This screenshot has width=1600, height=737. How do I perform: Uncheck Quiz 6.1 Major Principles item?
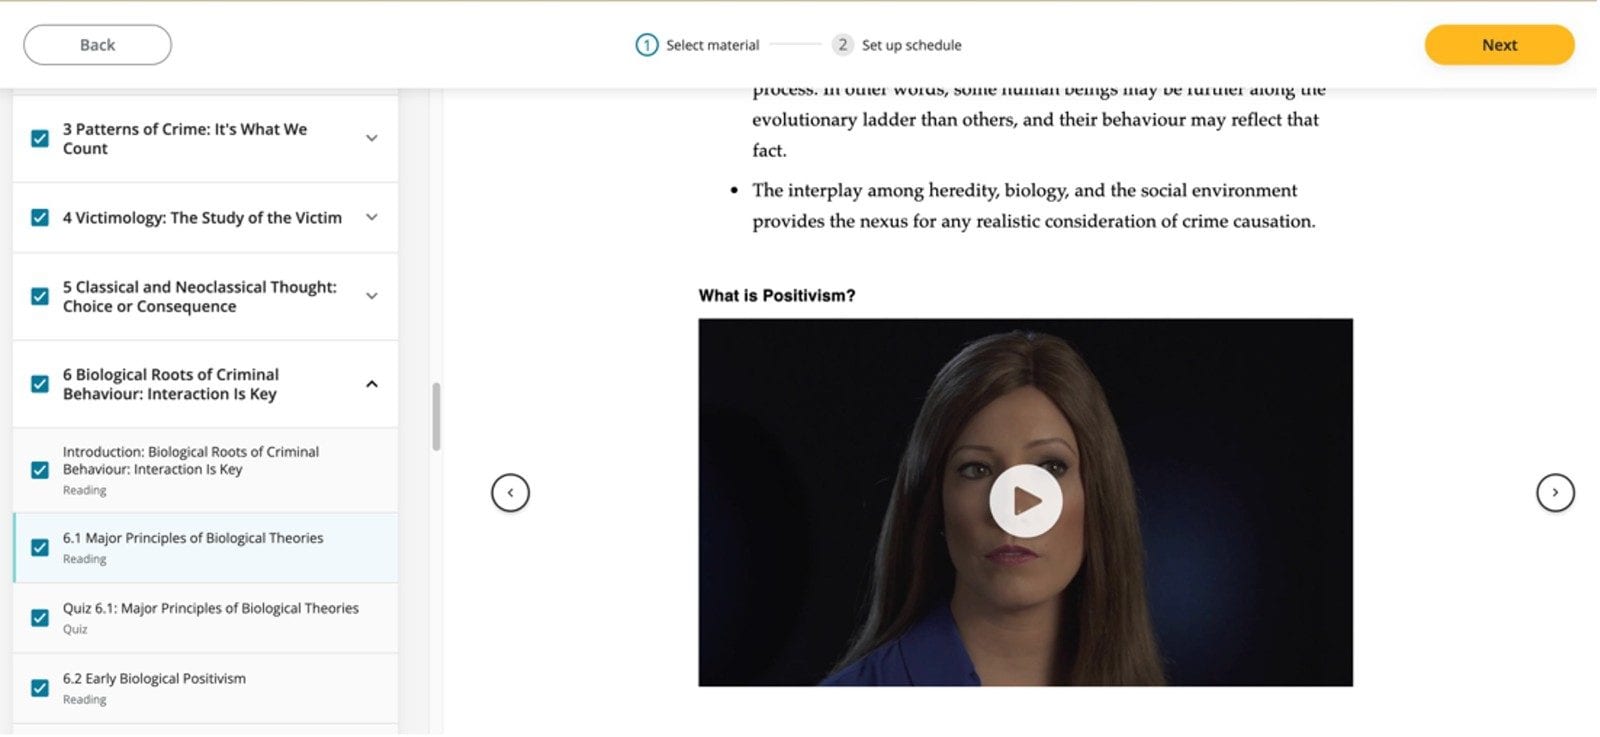pyautogui.click(x=40, y=618)
